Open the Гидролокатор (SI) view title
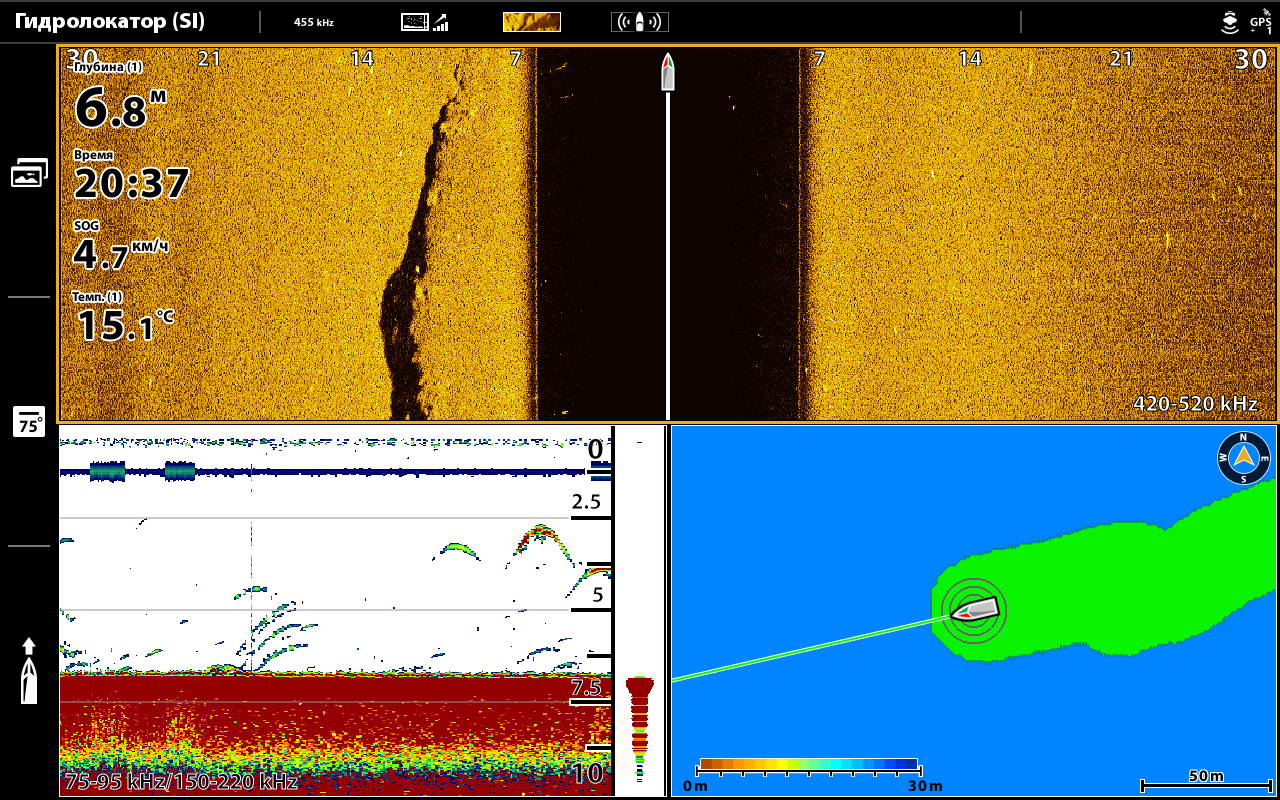Viewport: 1280px width, 800px height. [110, 21]
